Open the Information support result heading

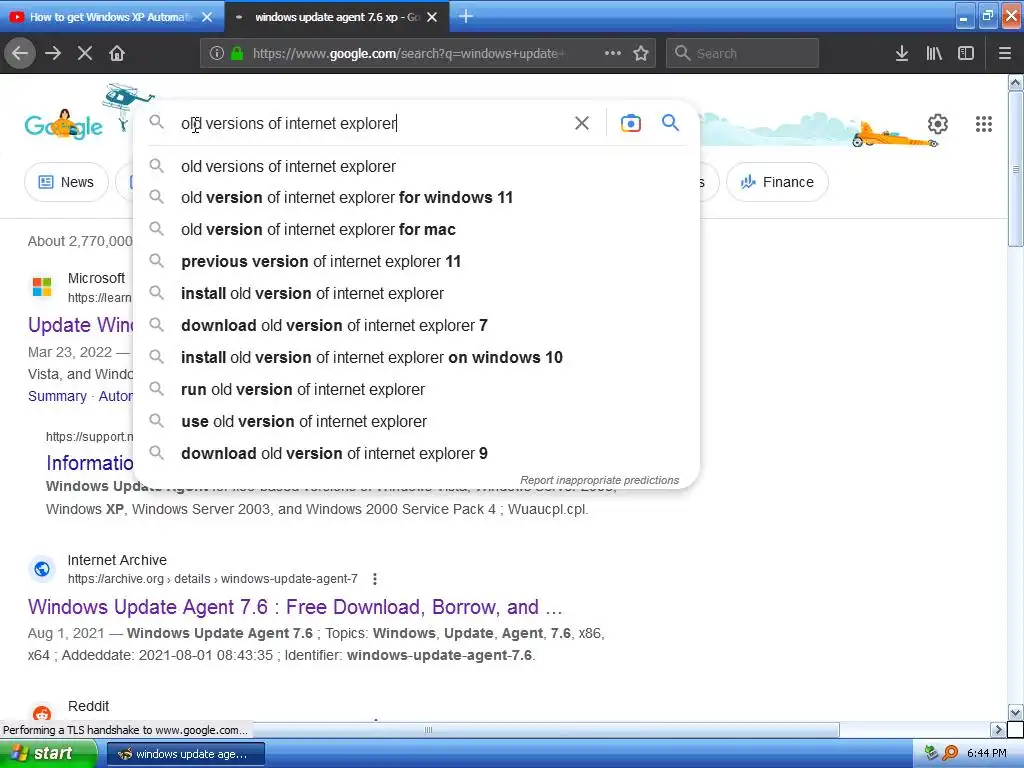89,462
